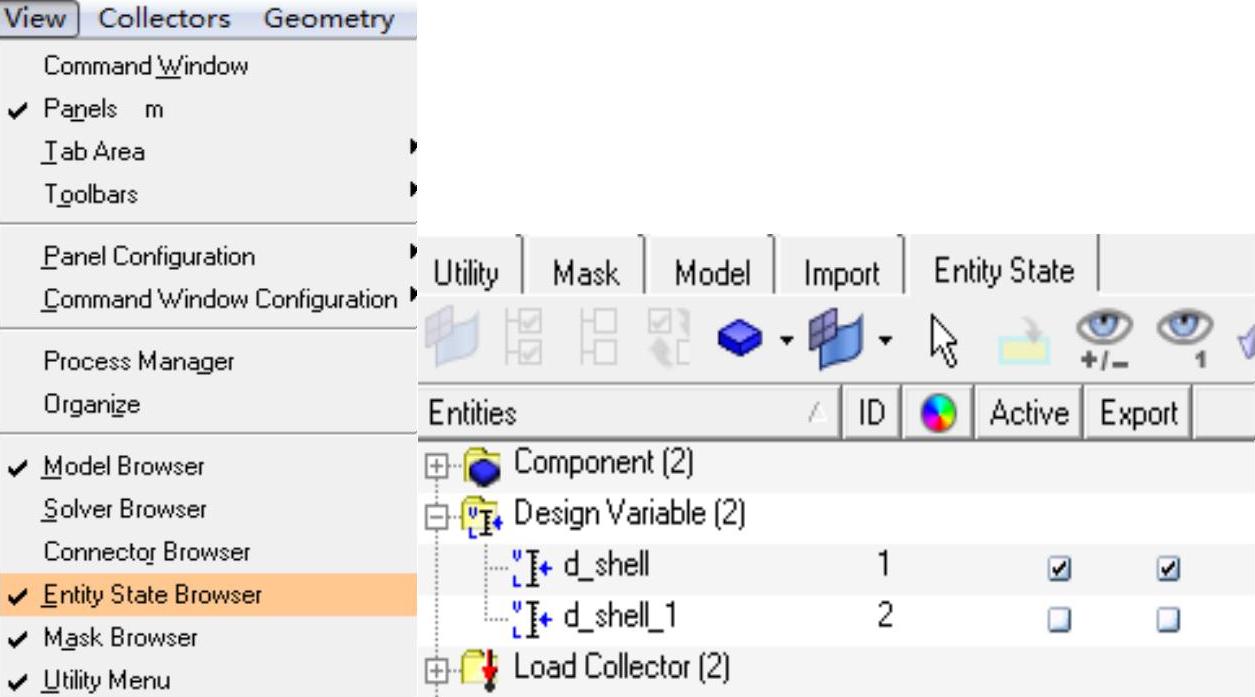Select Entity State Browser menu entry
The width and height of the screenshot is (1255, 697).
coord(152,595)
